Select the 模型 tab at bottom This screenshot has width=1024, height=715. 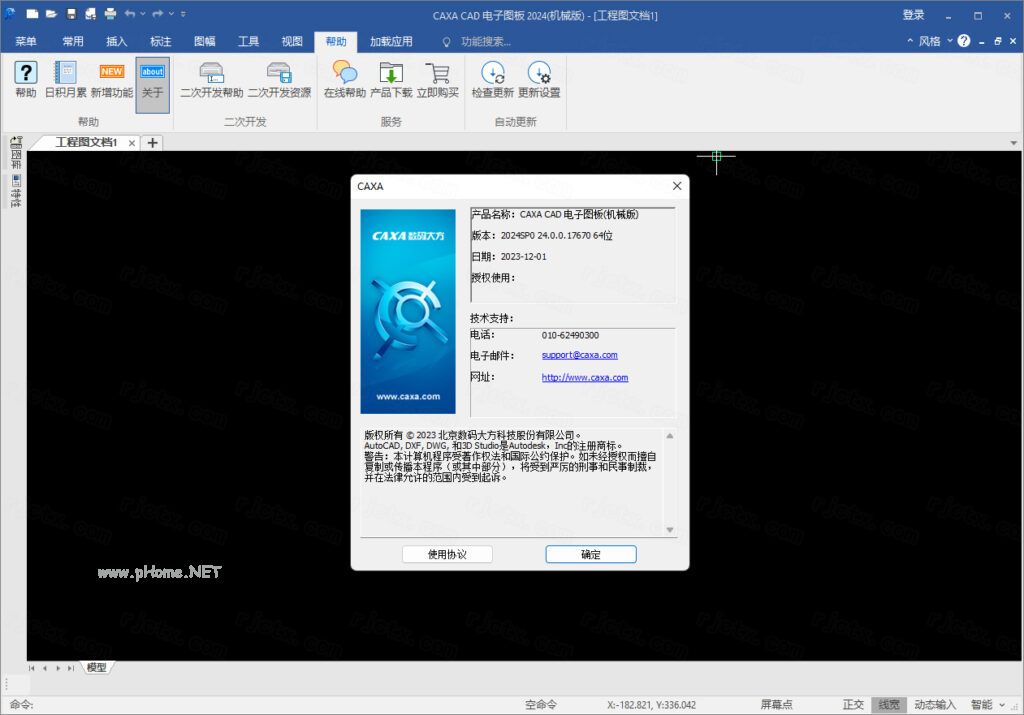pos(96,667)
